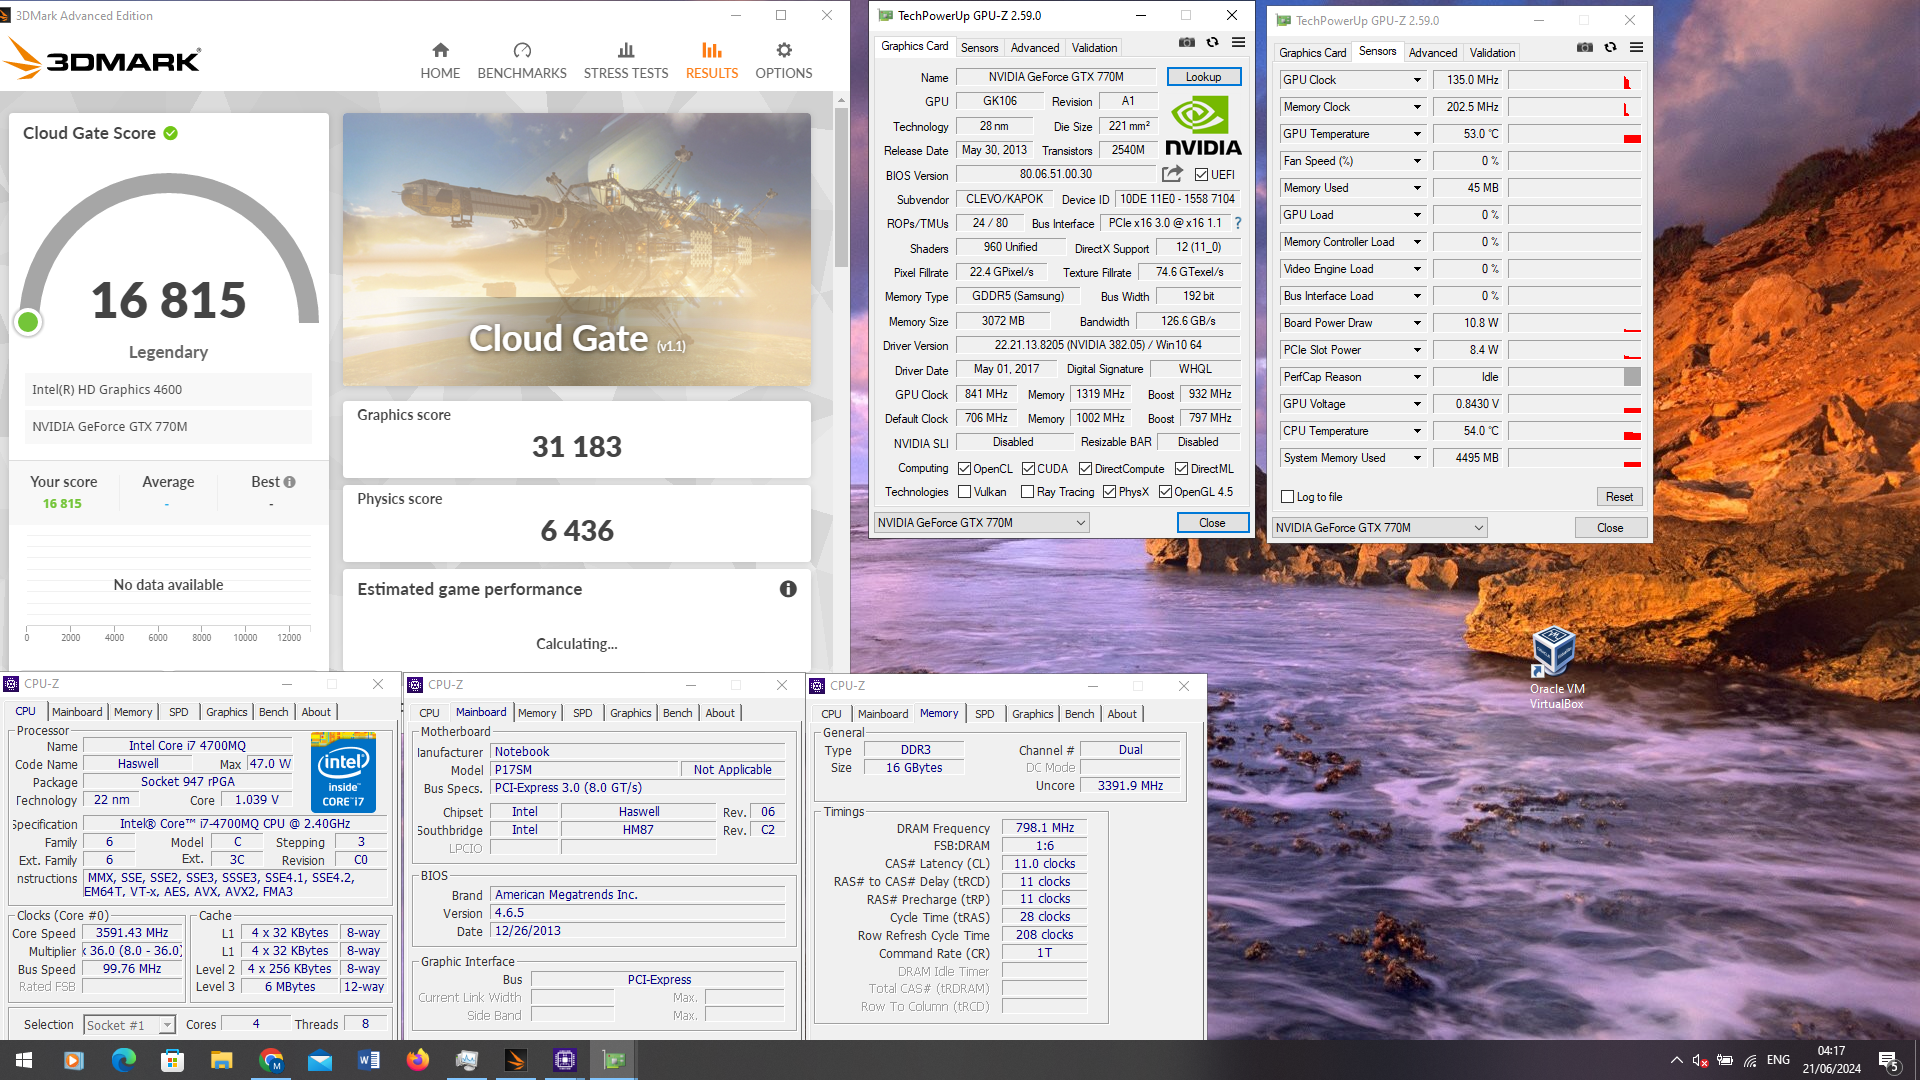Toggle DirectML checkbox in GPU-Z
The height and width of the screenshot is (1080, 1920).
click(x=1181, y=469)
